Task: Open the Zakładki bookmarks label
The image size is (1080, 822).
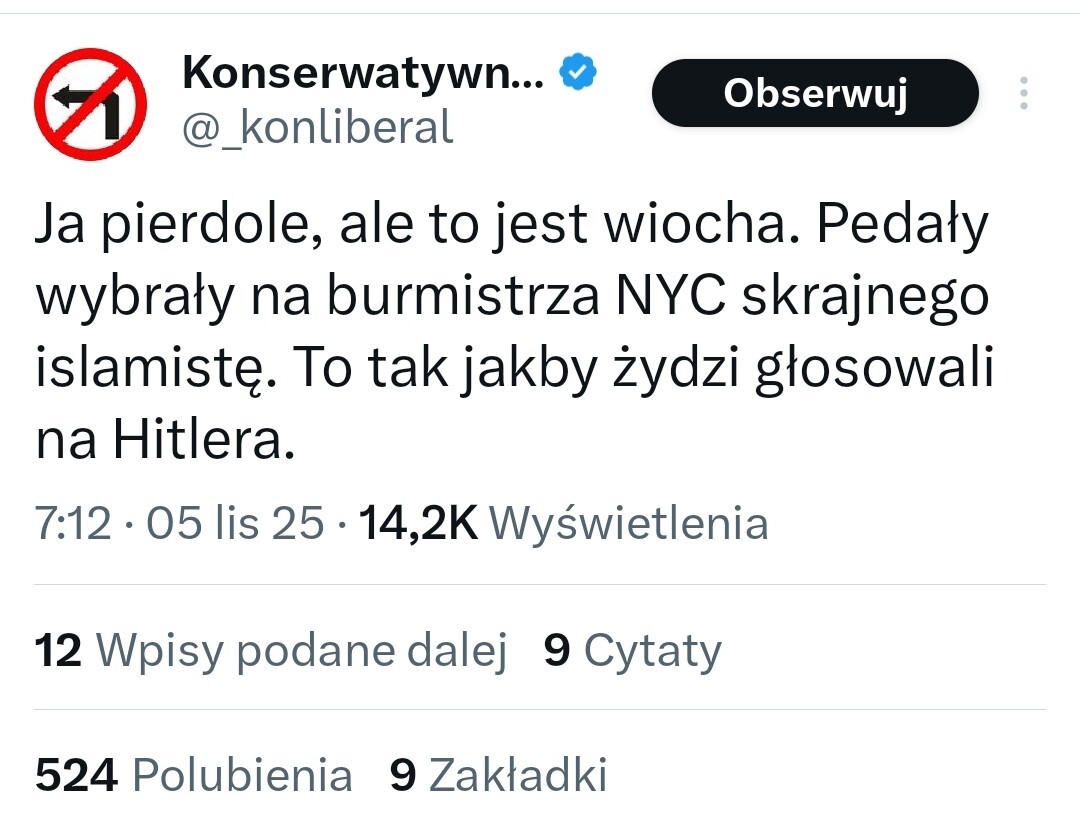Action: [x=517, y=775]
